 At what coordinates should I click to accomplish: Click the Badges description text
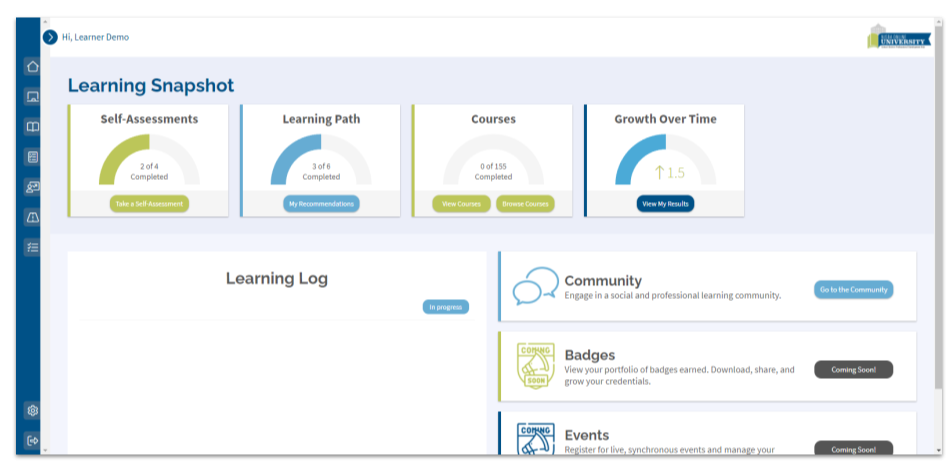(679, 375)
